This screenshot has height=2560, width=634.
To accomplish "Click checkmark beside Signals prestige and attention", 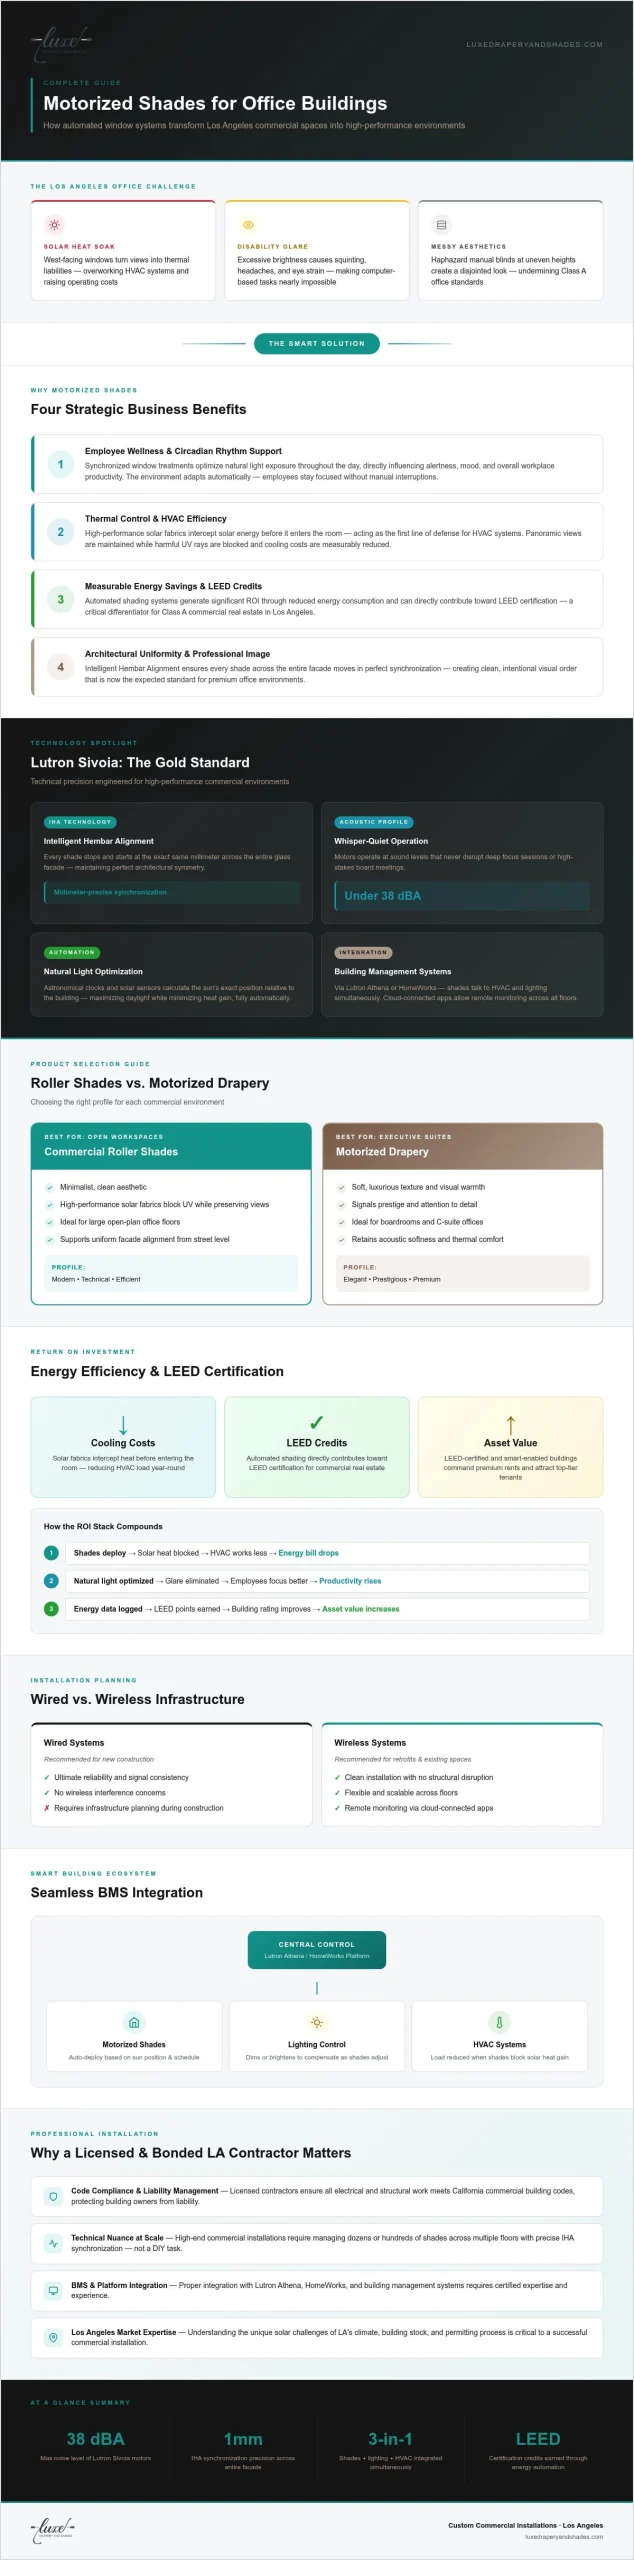I will click(341, 1205).
